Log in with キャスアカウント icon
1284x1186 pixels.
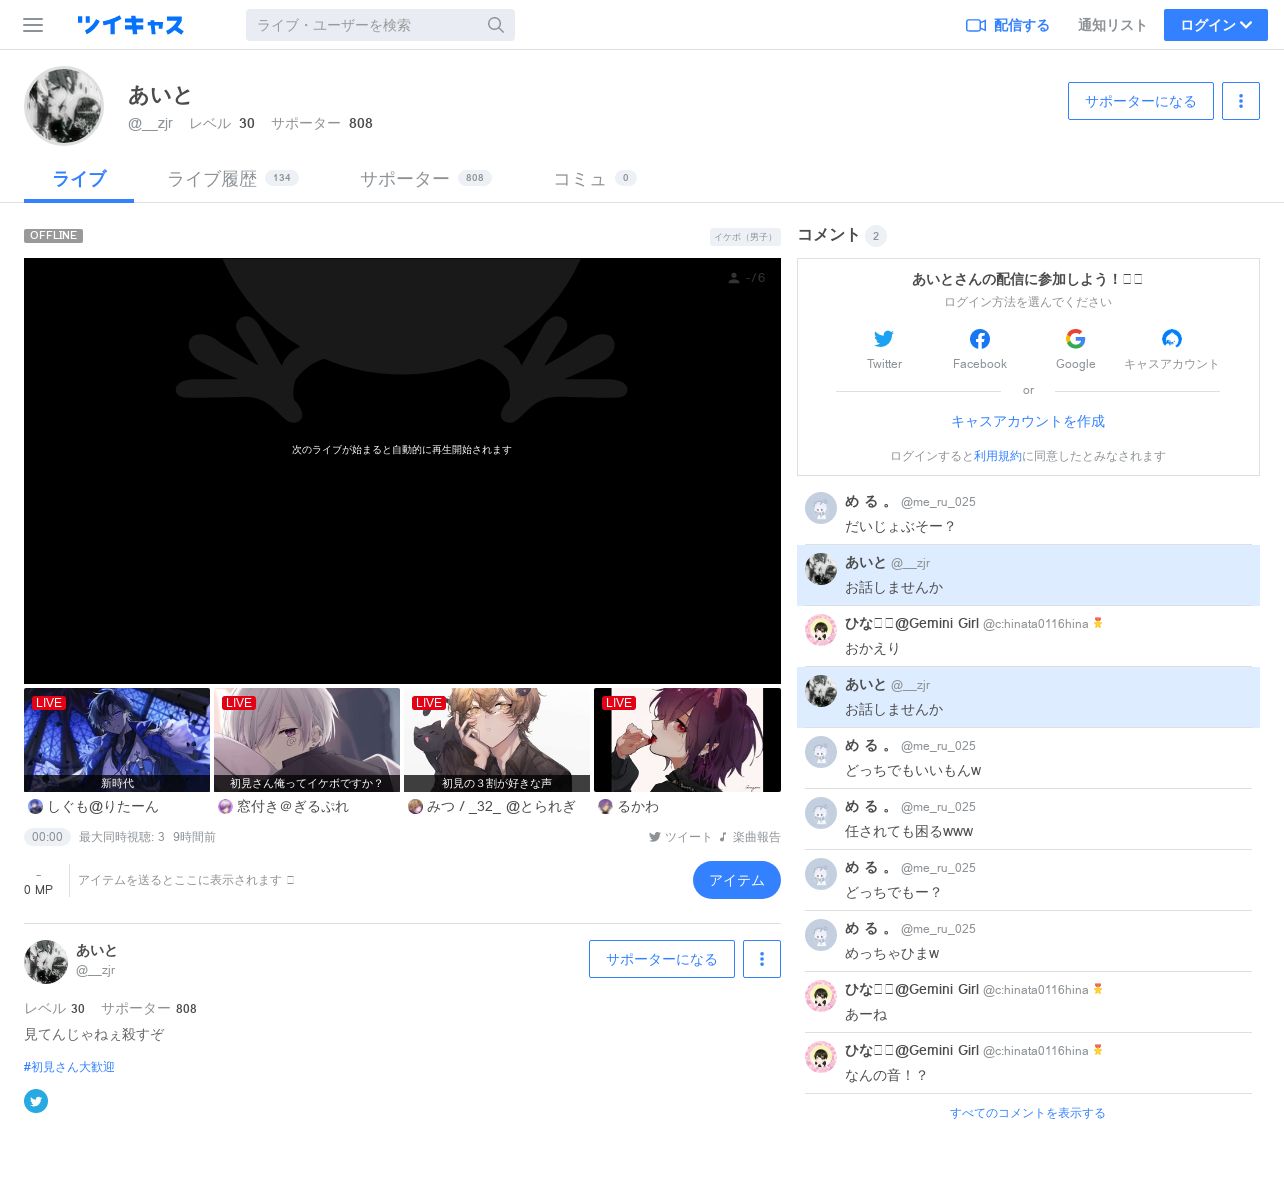(1172, 339)
